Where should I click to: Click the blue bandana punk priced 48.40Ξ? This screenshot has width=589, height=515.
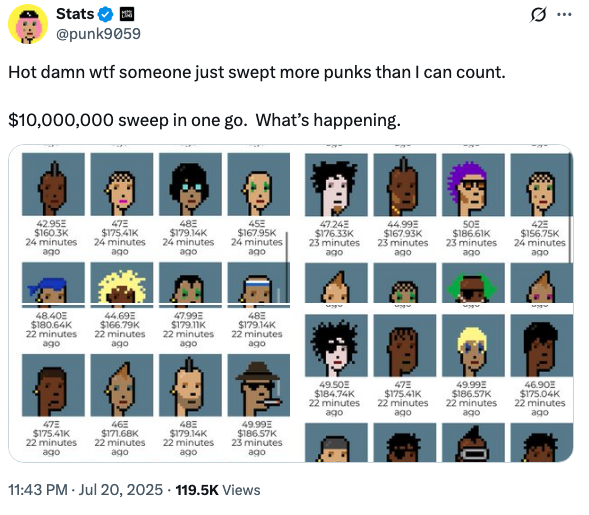point(53,283)
